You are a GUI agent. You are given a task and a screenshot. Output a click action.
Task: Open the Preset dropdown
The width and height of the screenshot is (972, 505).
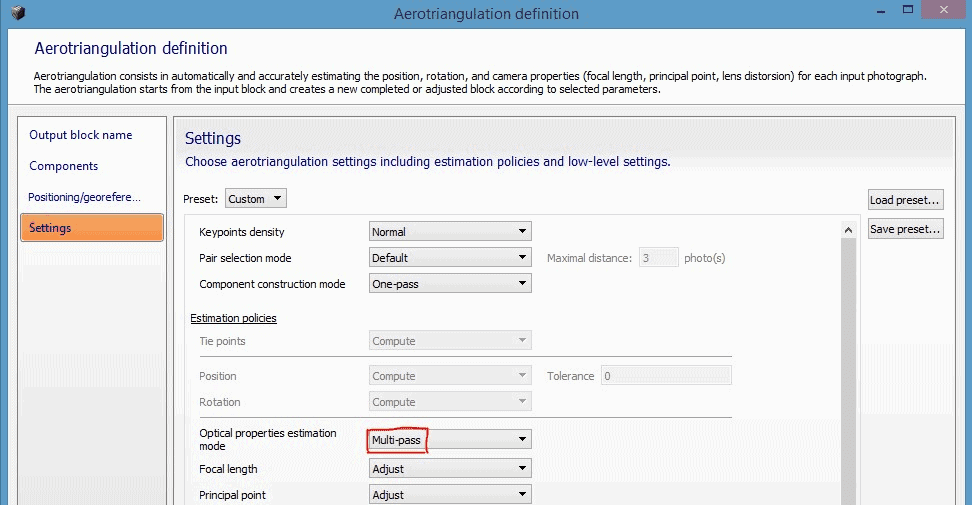[x=255, y=199]
